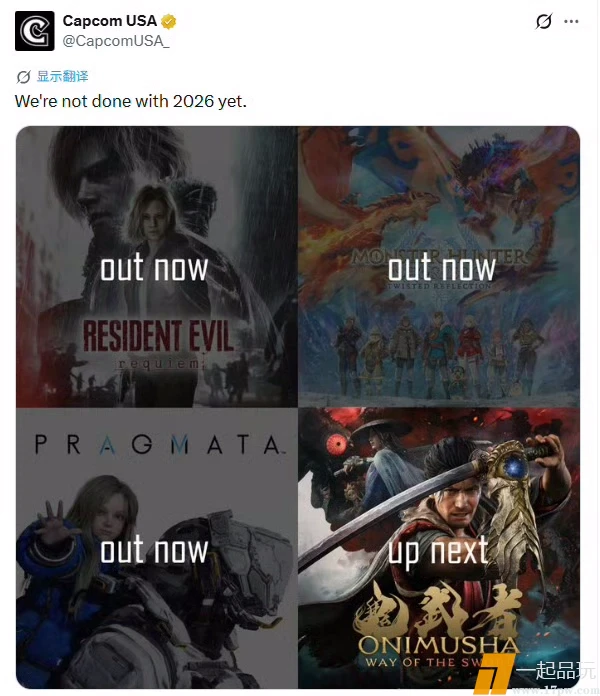Click the 显示翻译 show translation link
The image size is (600, 696).
[x=63, y=76]
